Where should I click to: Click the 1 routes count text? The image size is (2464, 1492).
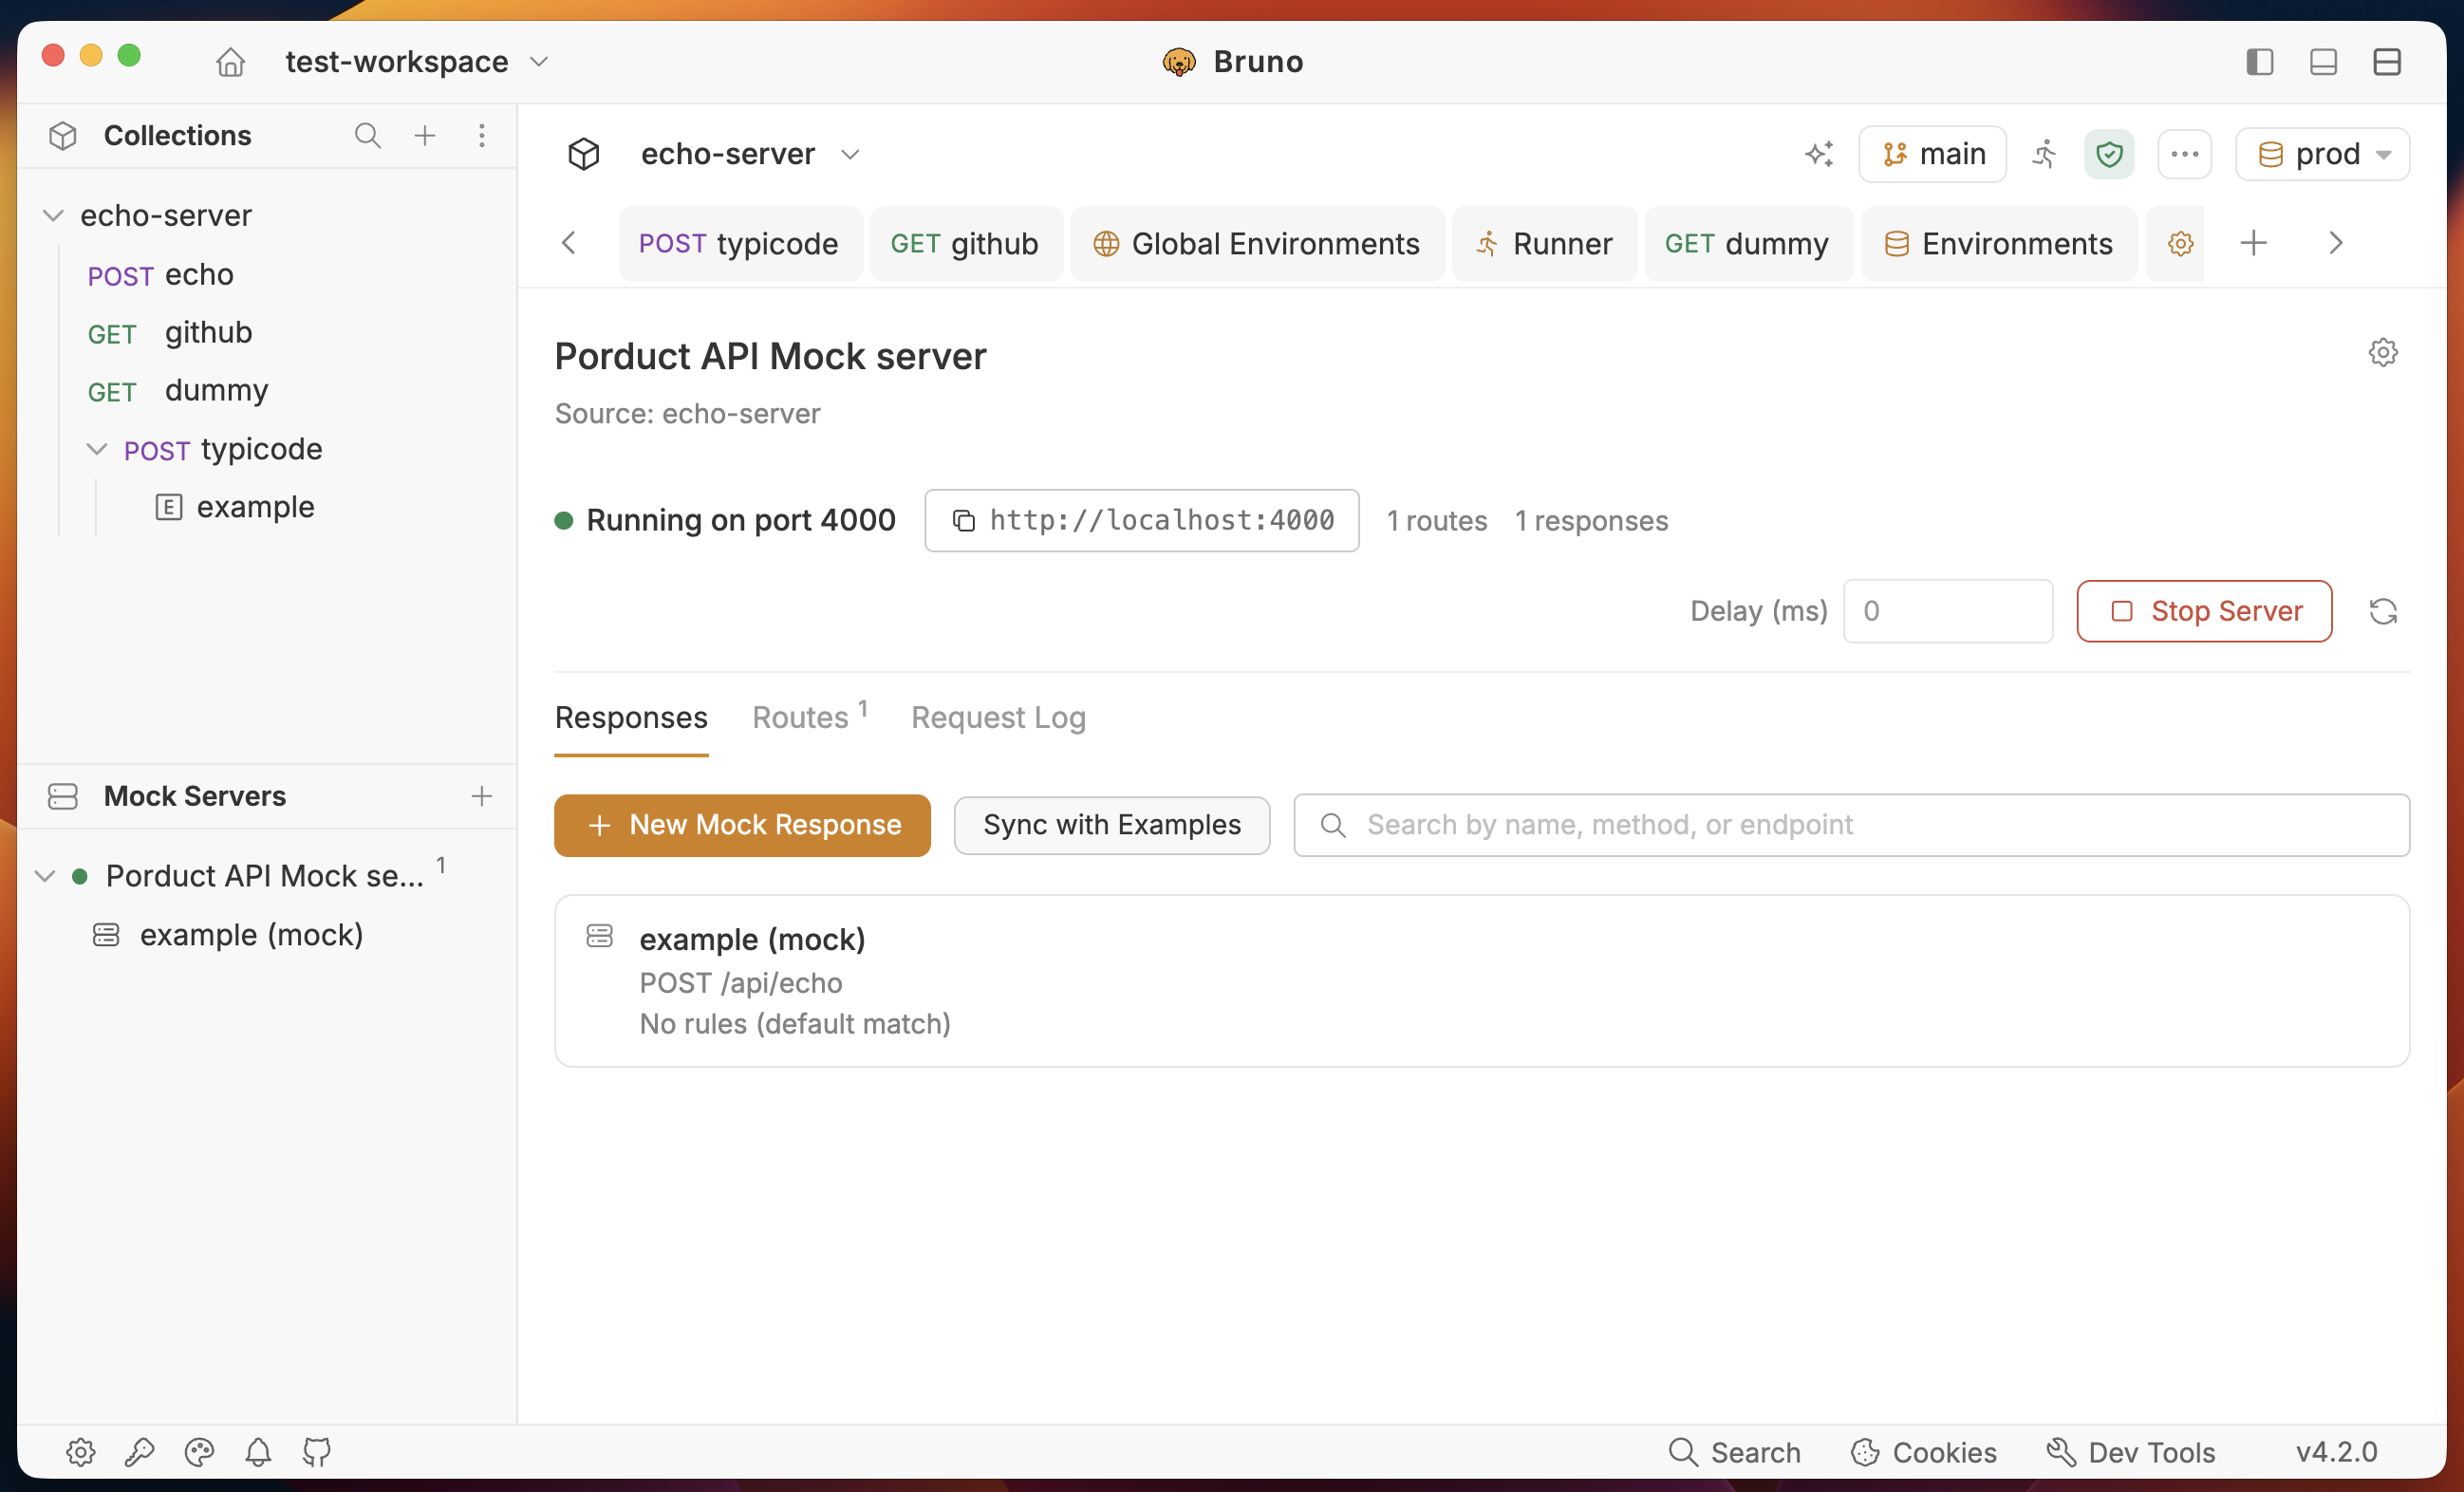pos(1437,520)
